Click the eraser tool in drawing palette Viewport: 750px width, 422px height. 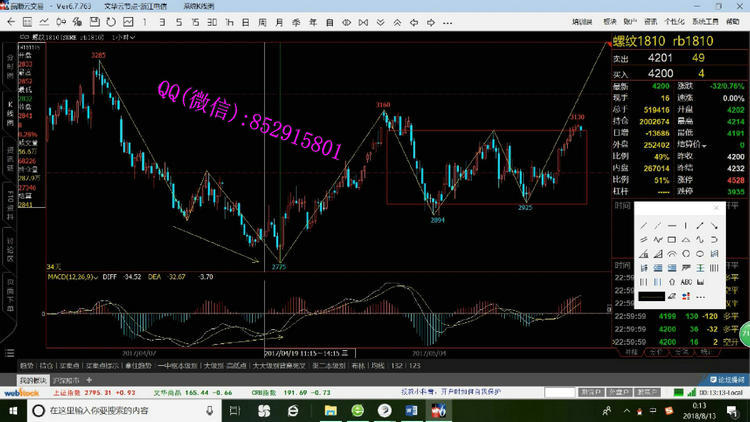pos(672,295)
